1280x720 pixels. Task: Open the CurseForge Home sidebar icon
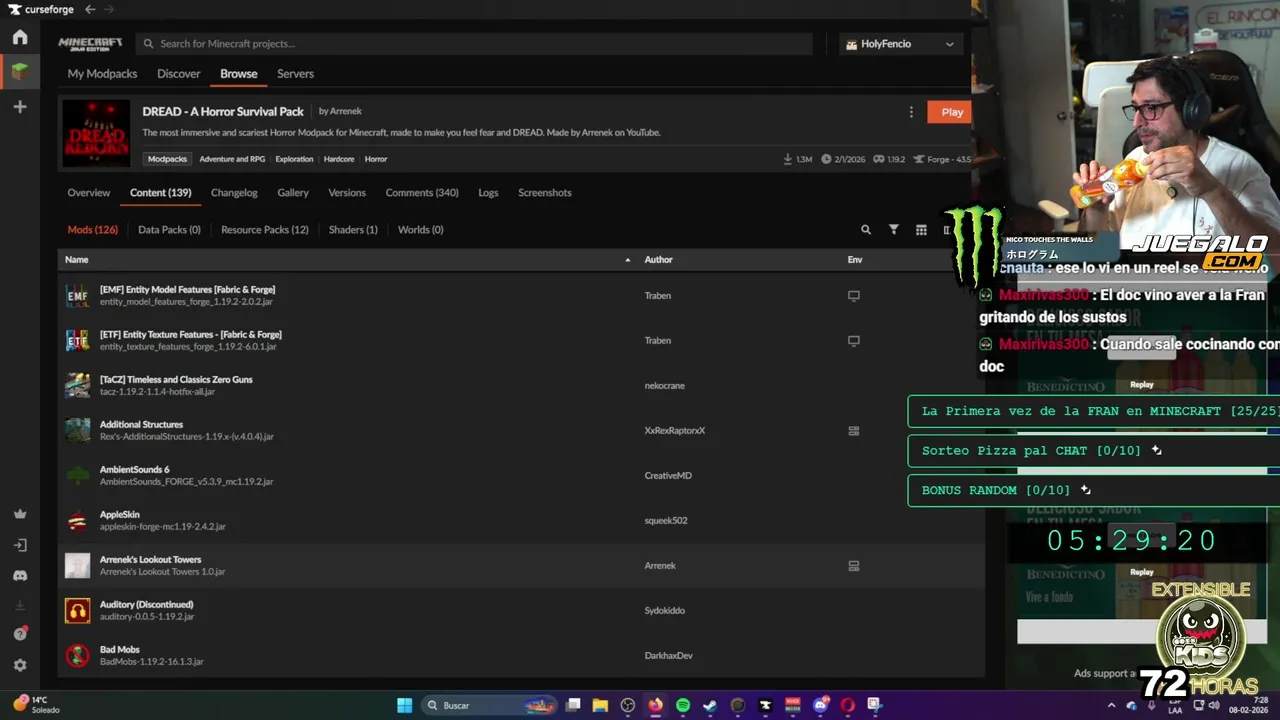click(20, 37)
